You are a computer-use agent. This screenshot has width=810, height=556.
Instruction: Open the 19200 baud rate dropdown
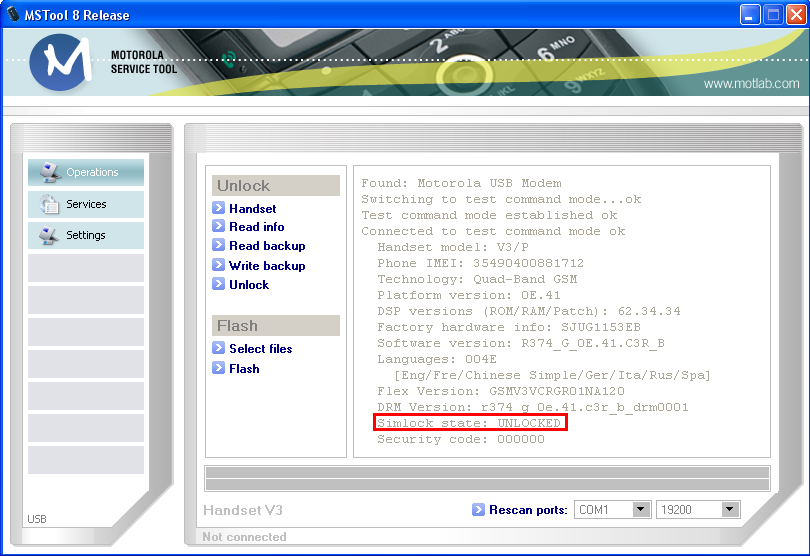[x=730, y=509]
